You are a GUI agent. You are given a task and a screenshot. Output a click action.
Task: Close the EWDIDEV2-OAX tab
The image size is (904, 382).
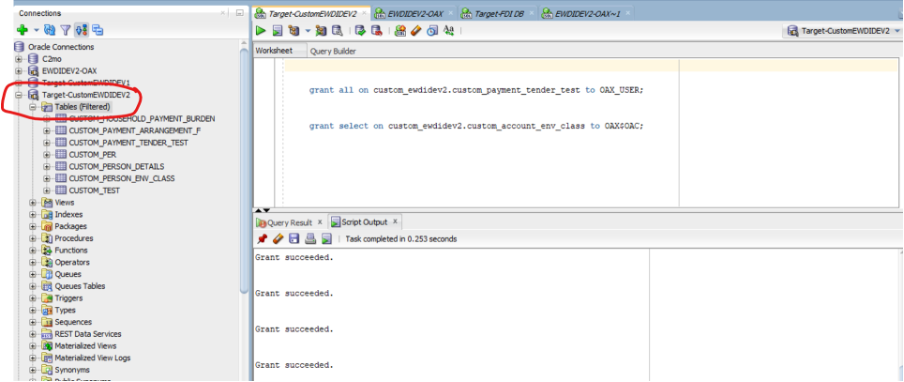click(x=450, y=13)
